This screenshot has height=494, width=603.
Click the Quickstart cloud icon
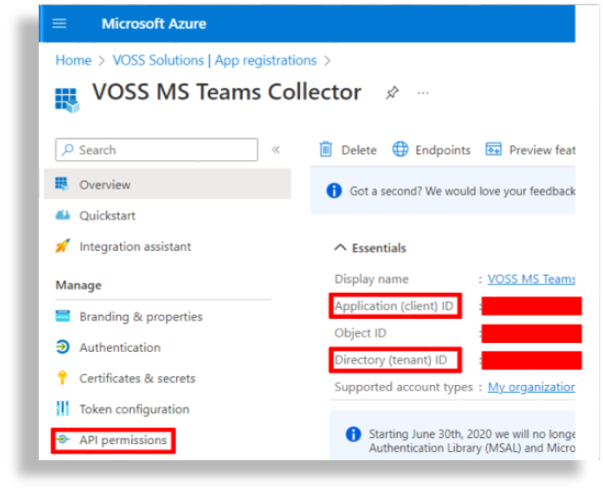click(x=63, y=215)
